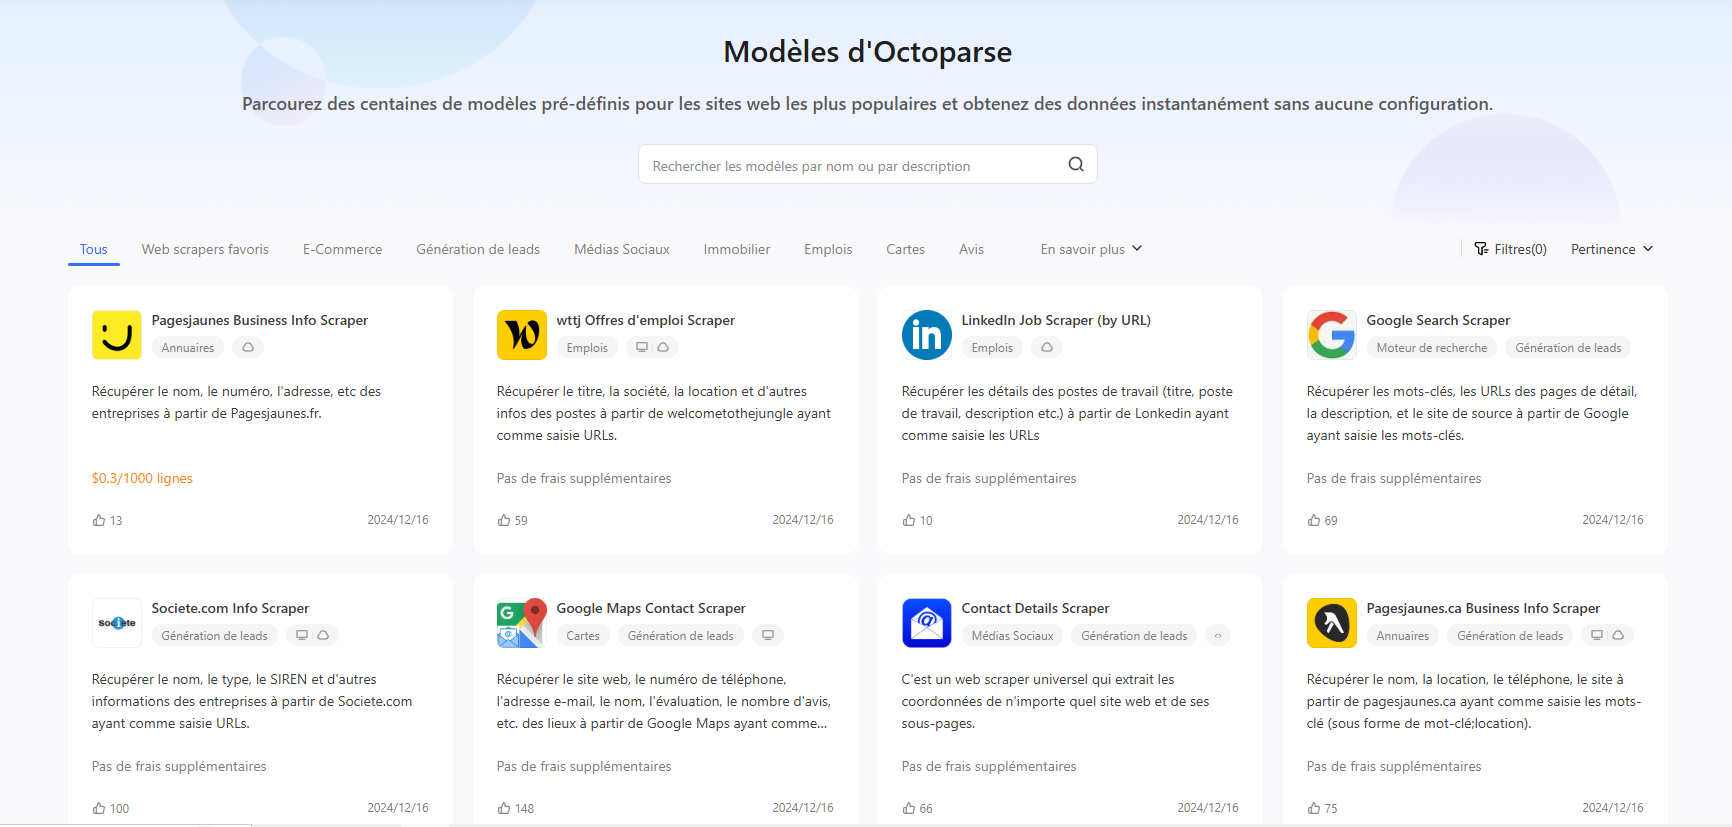Open the Filtres(0) panel
Viewport: 1732px width, 827px height.
[x=1511, y=249]
